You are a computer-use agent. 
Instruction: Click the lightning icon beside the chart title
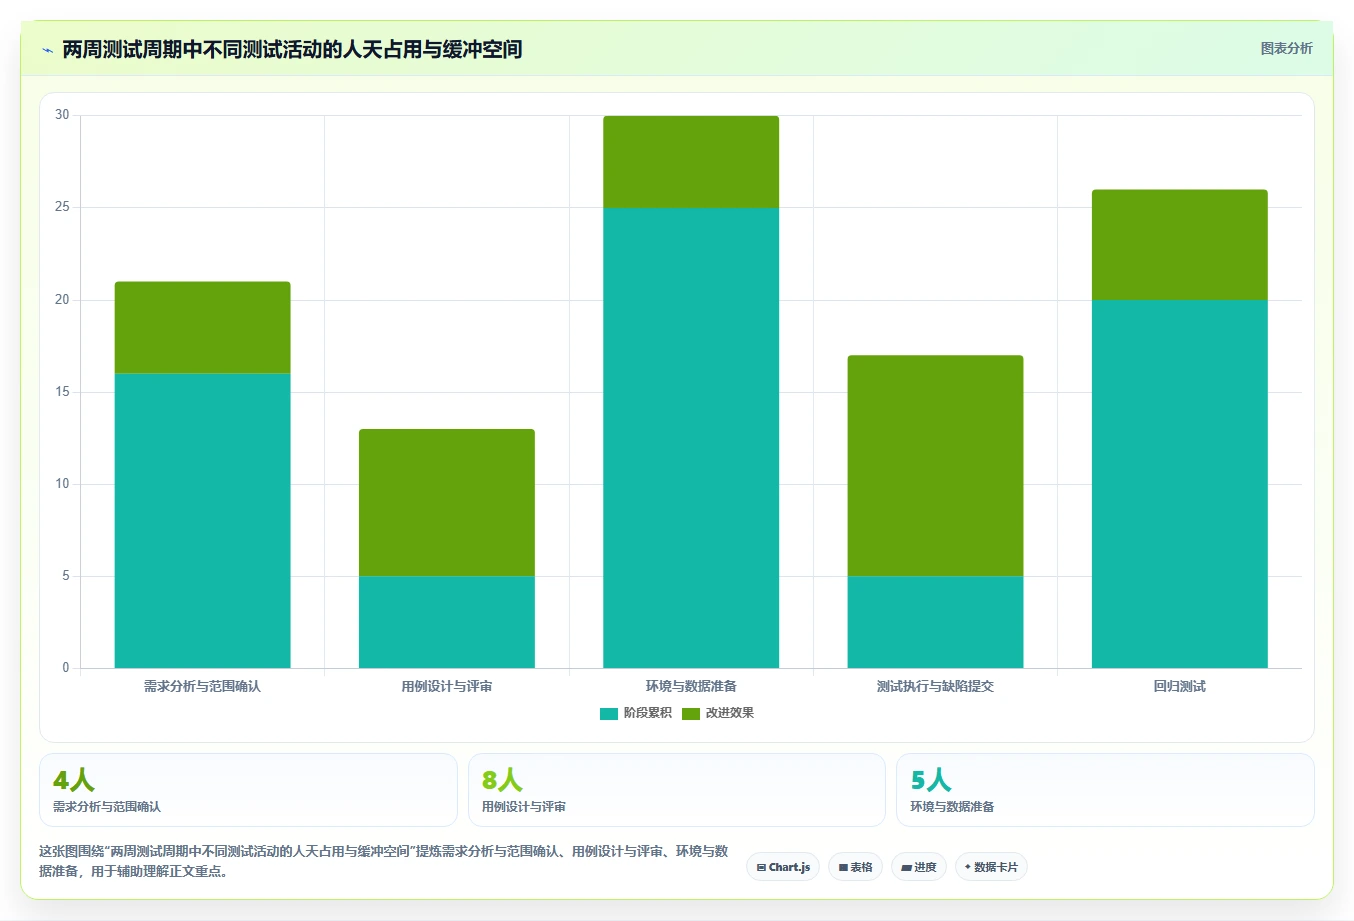(x=47, y=50)
